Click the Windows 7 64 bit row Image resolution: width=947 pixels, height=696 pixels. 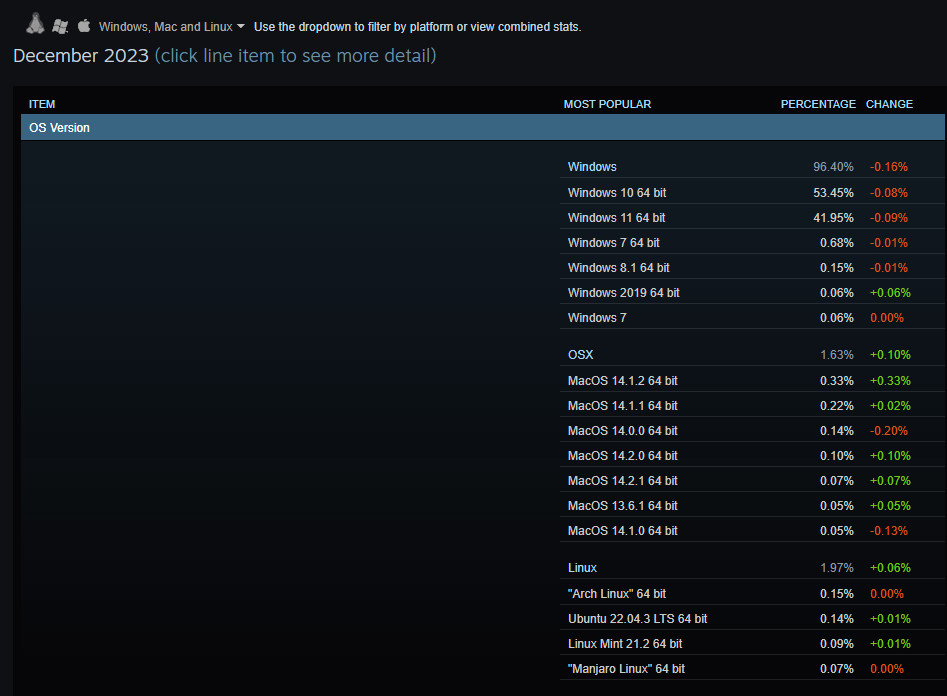613,243
